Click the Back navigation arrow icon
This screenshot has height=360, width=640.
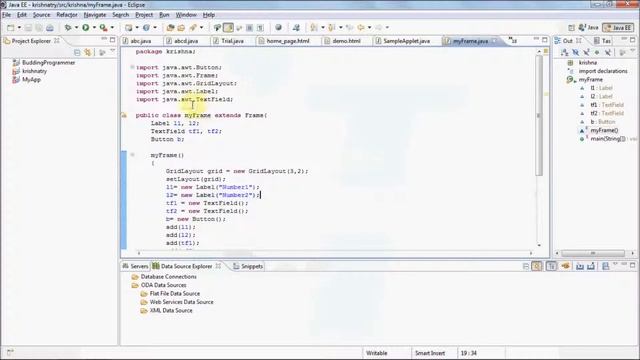pyautogui.click(x=361, y=28)
